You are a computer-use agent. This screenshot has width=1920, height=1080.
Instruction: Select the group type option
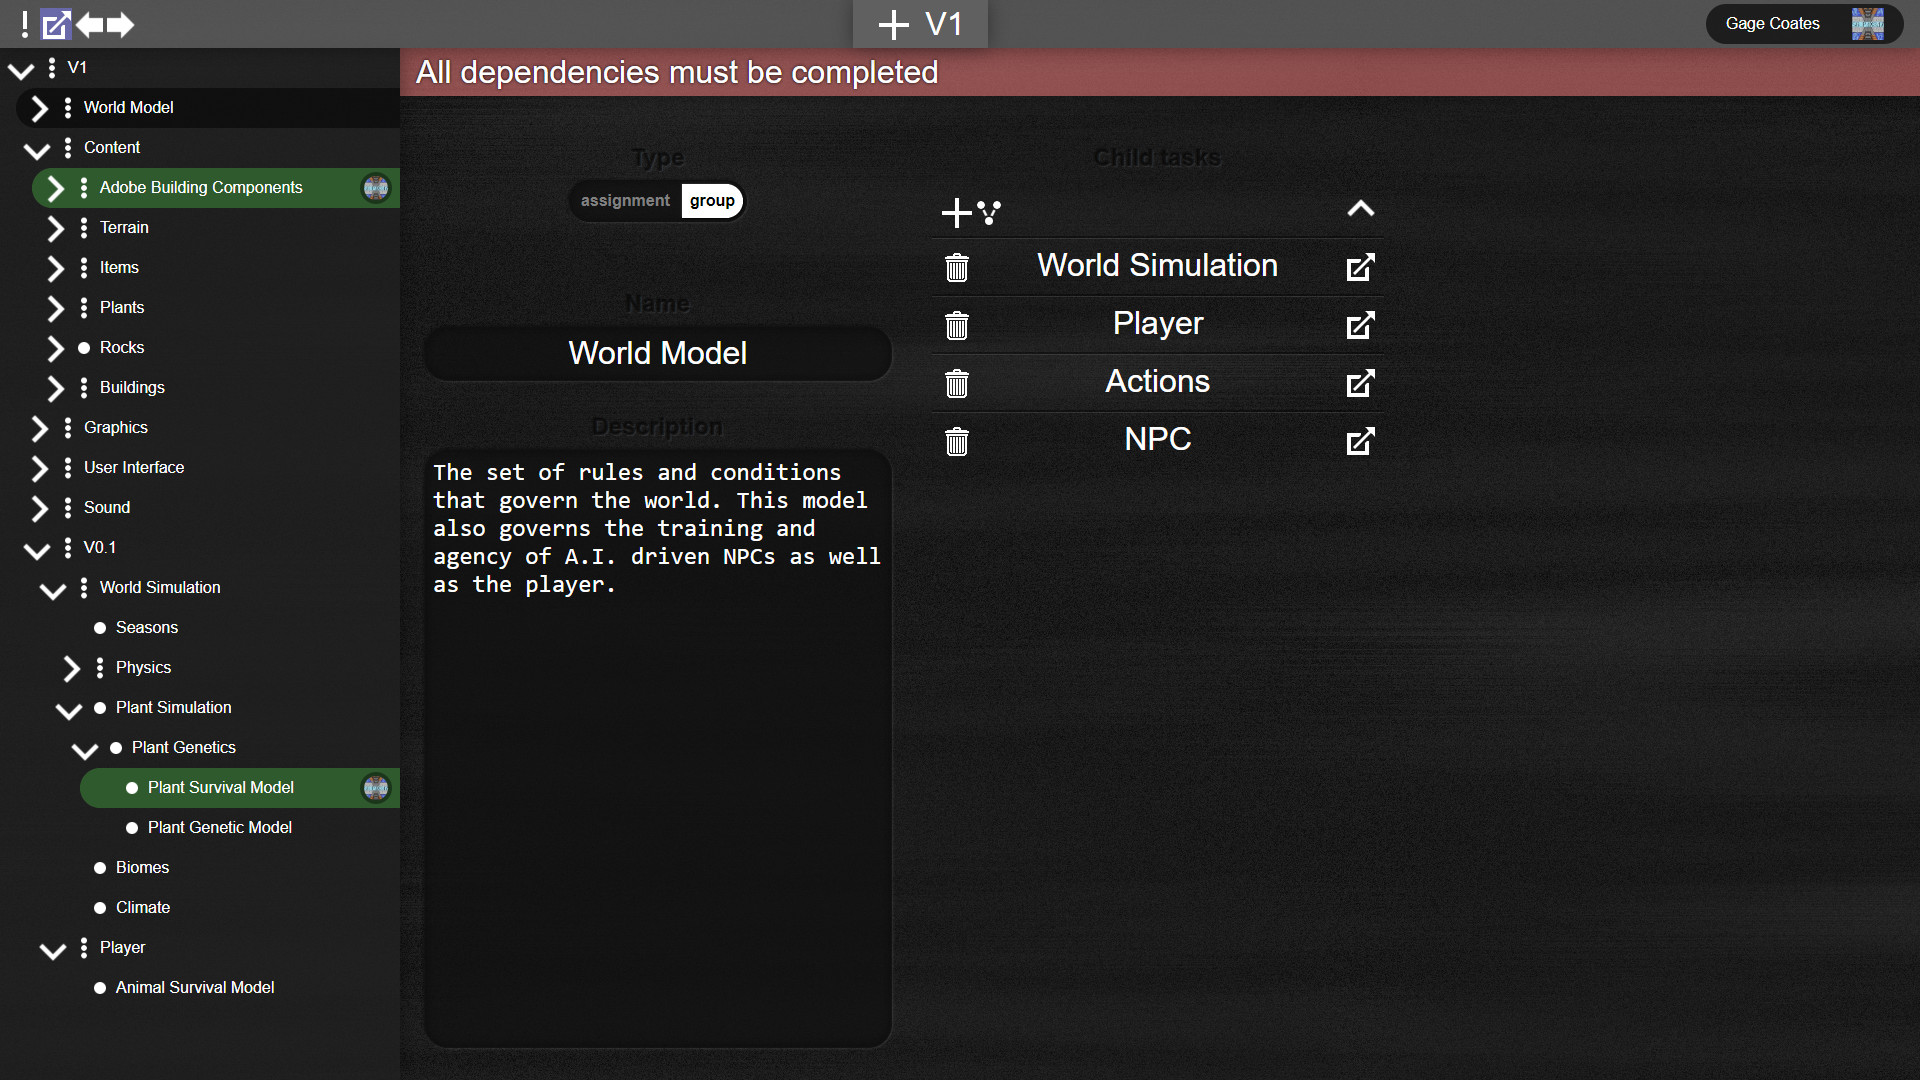(x=712, y=200)
